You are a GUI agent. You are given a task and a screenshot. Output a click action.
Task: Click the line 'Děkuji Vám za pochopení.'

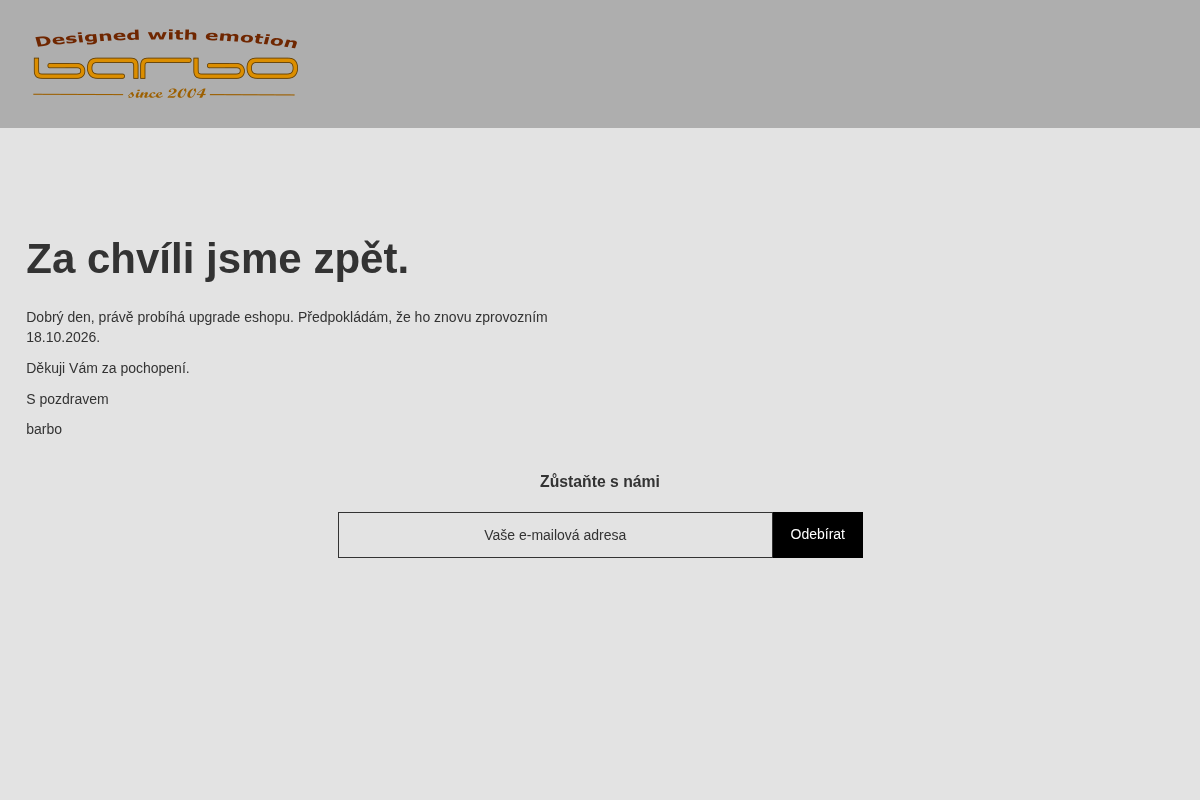point(108,368)
